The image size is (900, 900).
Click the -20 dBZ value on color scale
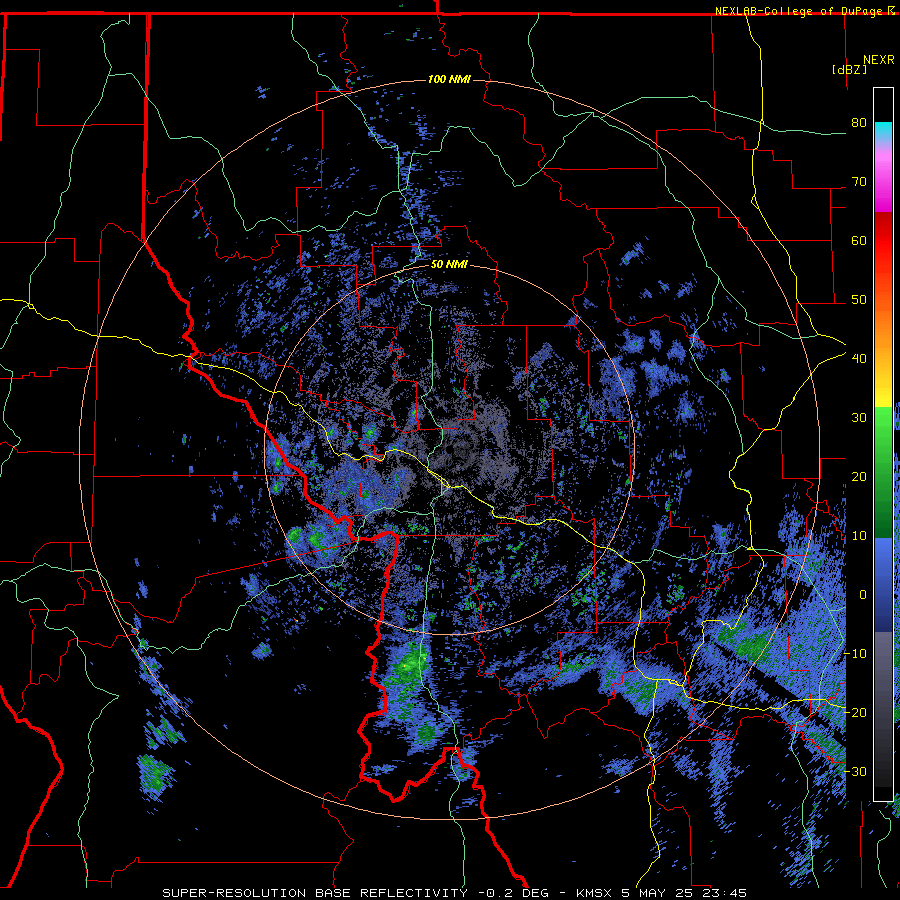(855, 712)
